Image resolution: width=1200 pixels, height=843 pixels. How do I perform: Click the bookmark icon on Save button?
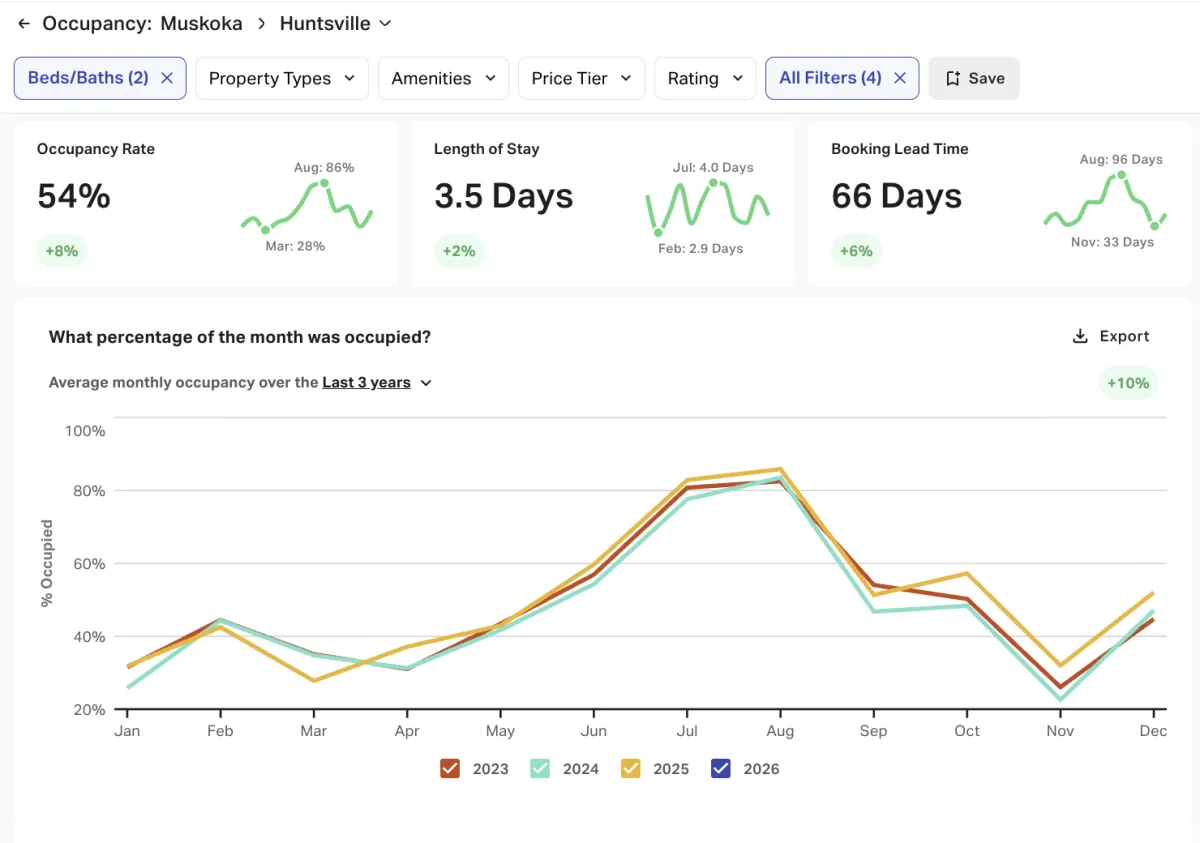pos(952,78)
